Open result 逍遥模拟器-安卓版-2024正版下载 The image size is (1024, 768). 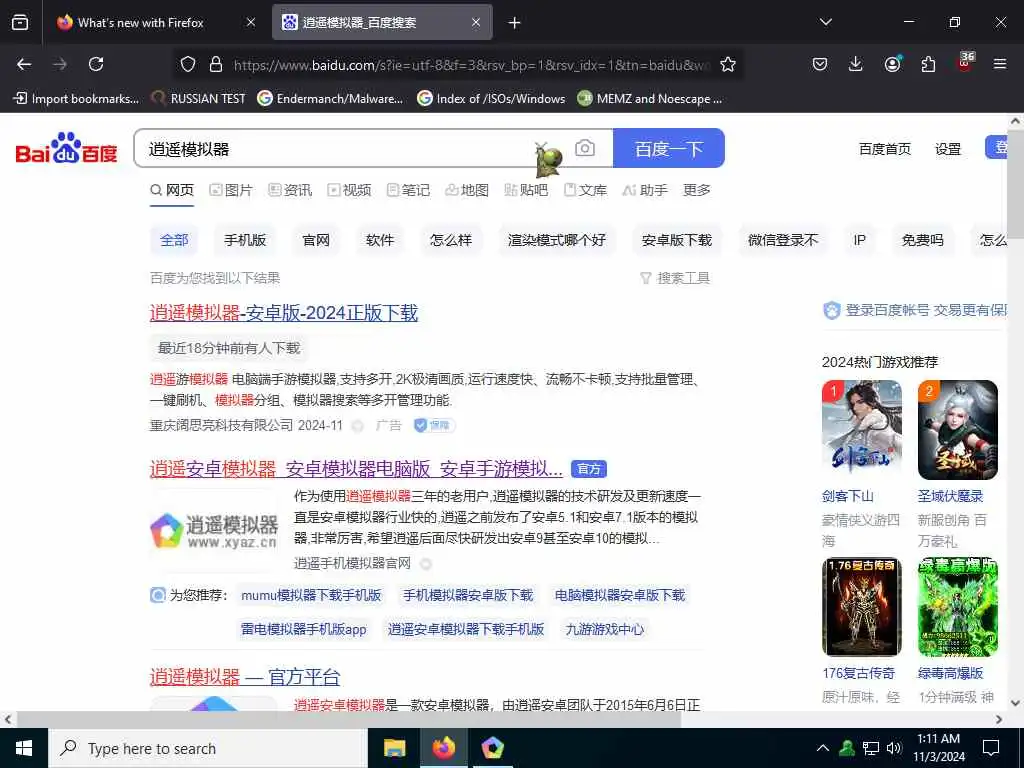(283, 313)
